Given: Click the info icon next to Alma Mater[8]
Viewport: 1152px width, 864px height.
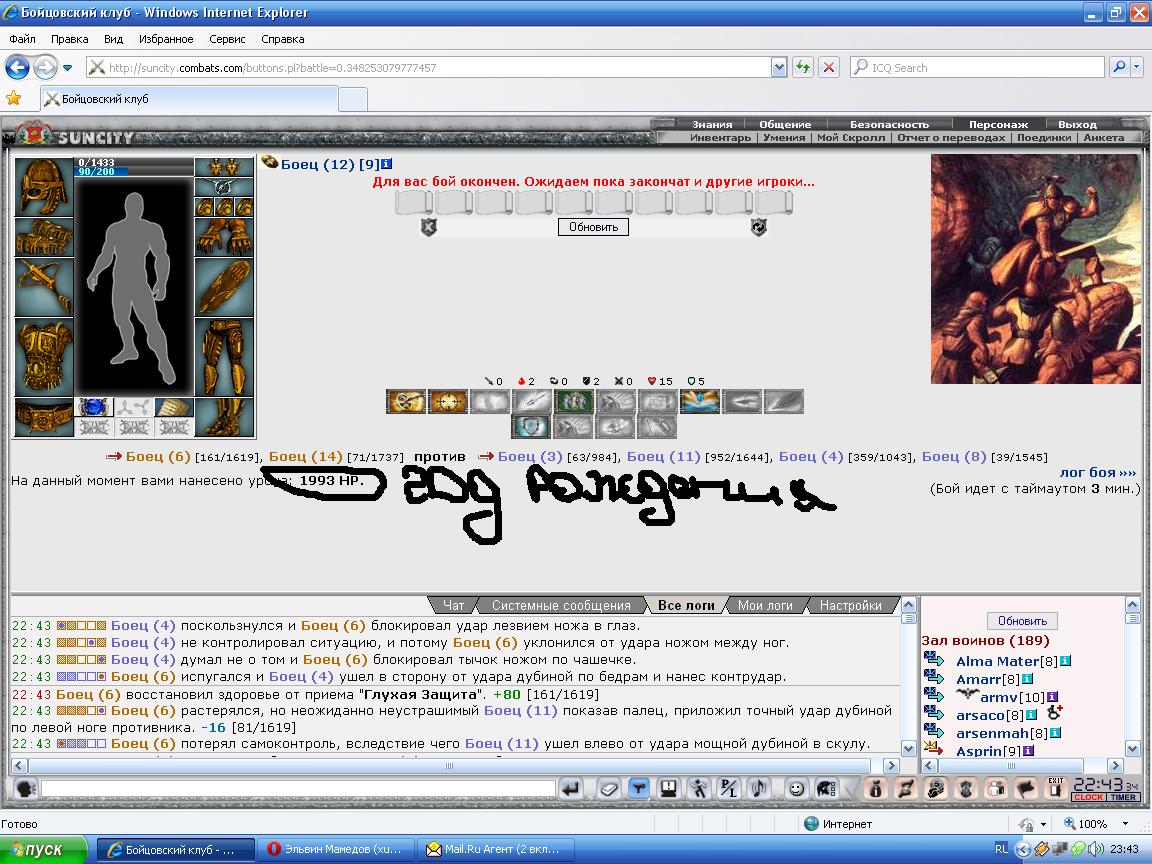Looking at the screenshot, I should 1065,660.
